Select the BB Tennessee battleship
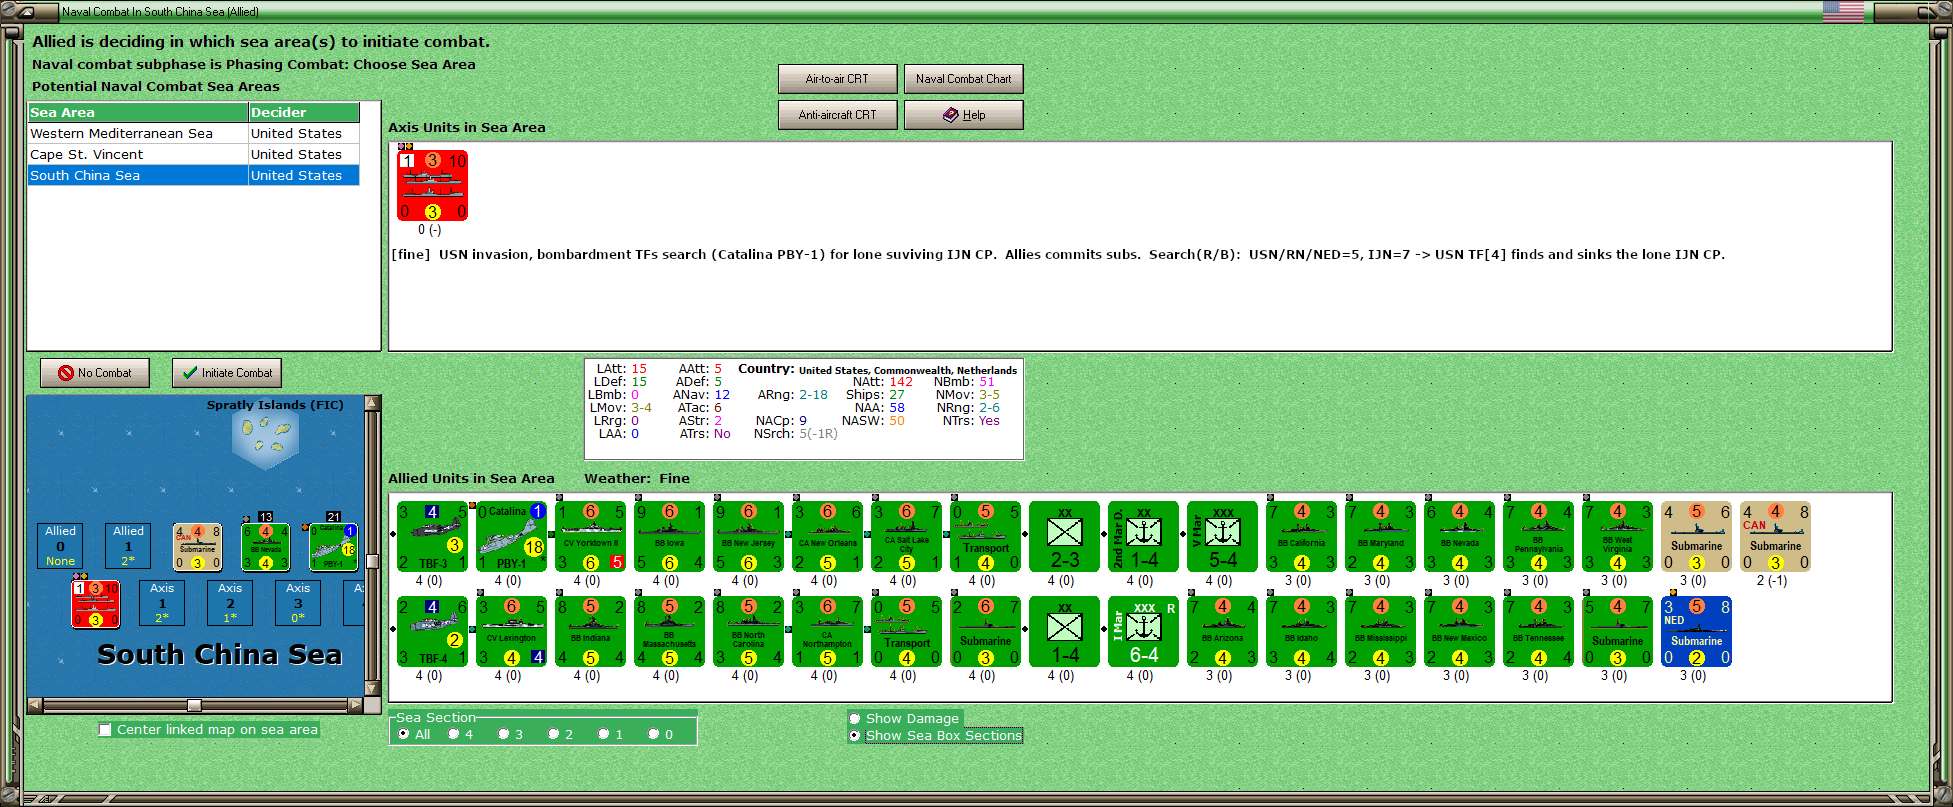The width and height of the screenshot is (1953, 807). [1538, 631]
